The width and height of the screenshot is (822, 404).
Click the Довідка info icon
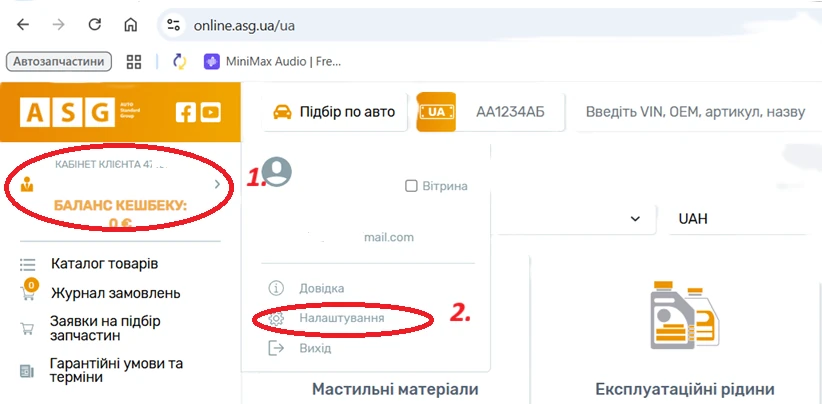click(x=276, y=288)
